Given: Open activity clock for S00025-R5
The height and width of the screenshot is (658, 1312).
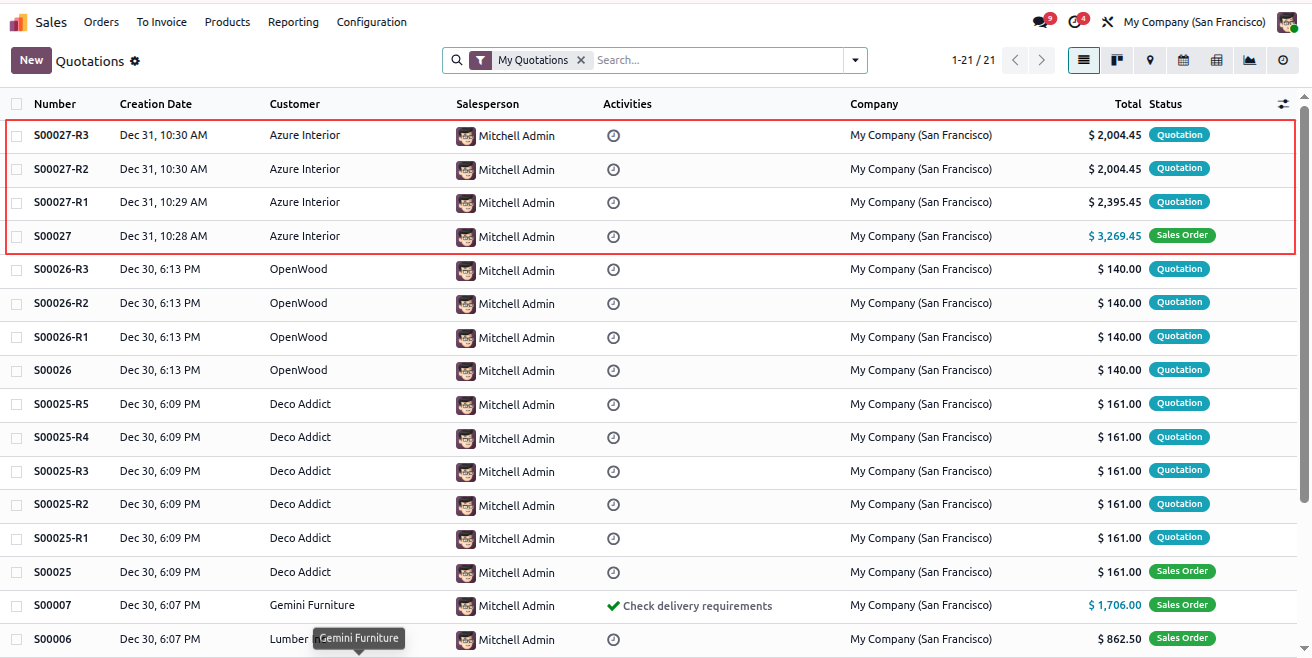Looking at the screenshot, I should click(x=613, y=405).
